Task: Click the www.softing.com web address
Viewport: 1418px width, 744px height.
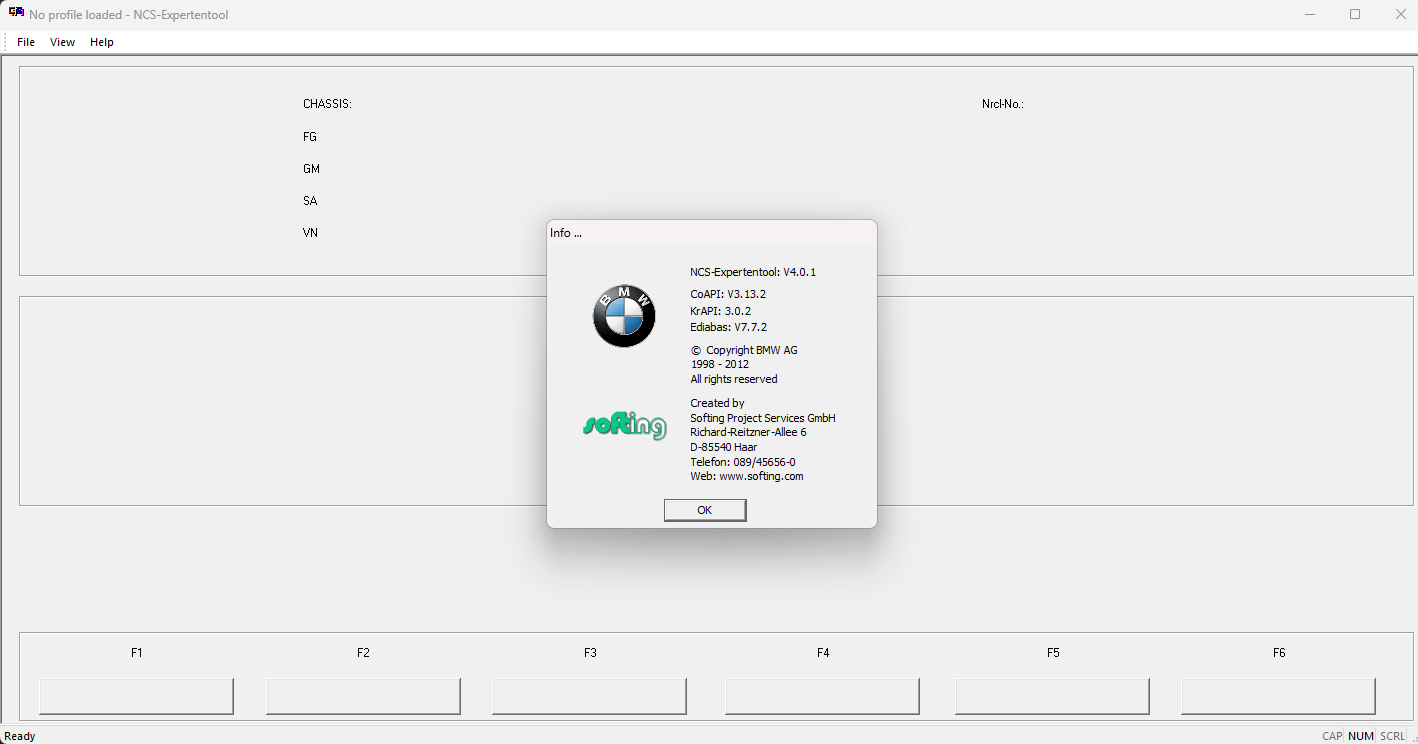Action: (x=761, y=477)
